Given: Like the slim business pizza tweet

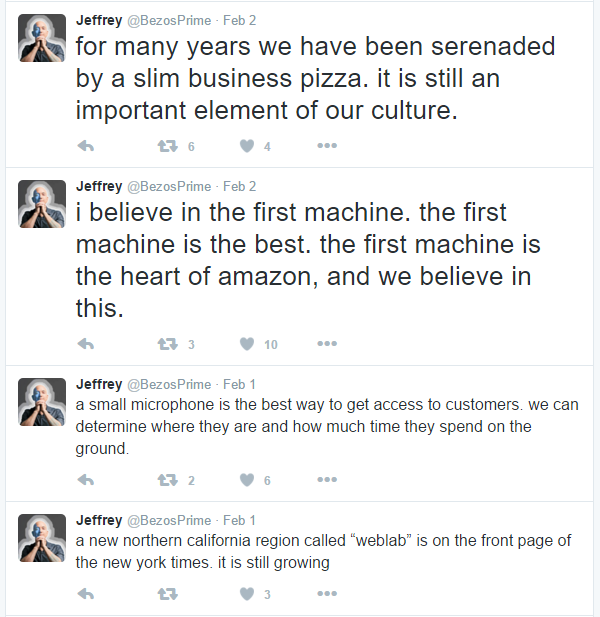Looking at the screenshot, I should 246,146.
